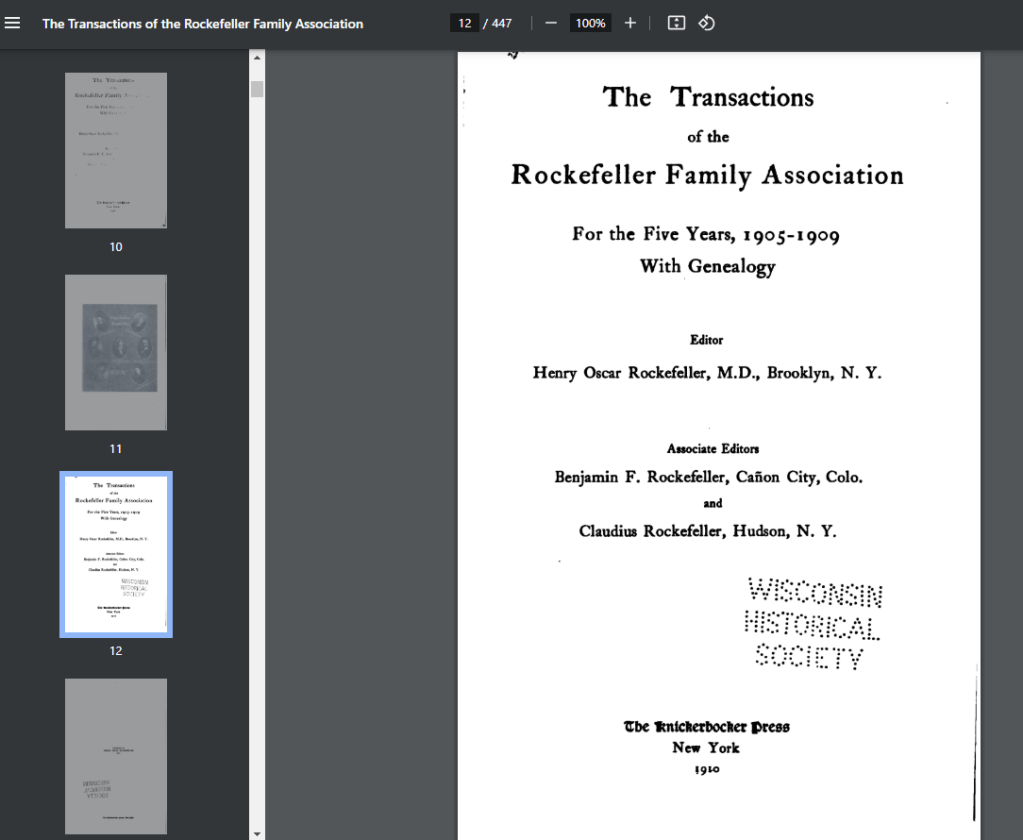Screen dimensions: 1023x840
Task: Click the page number field showing 12
Action: point(465,23)
